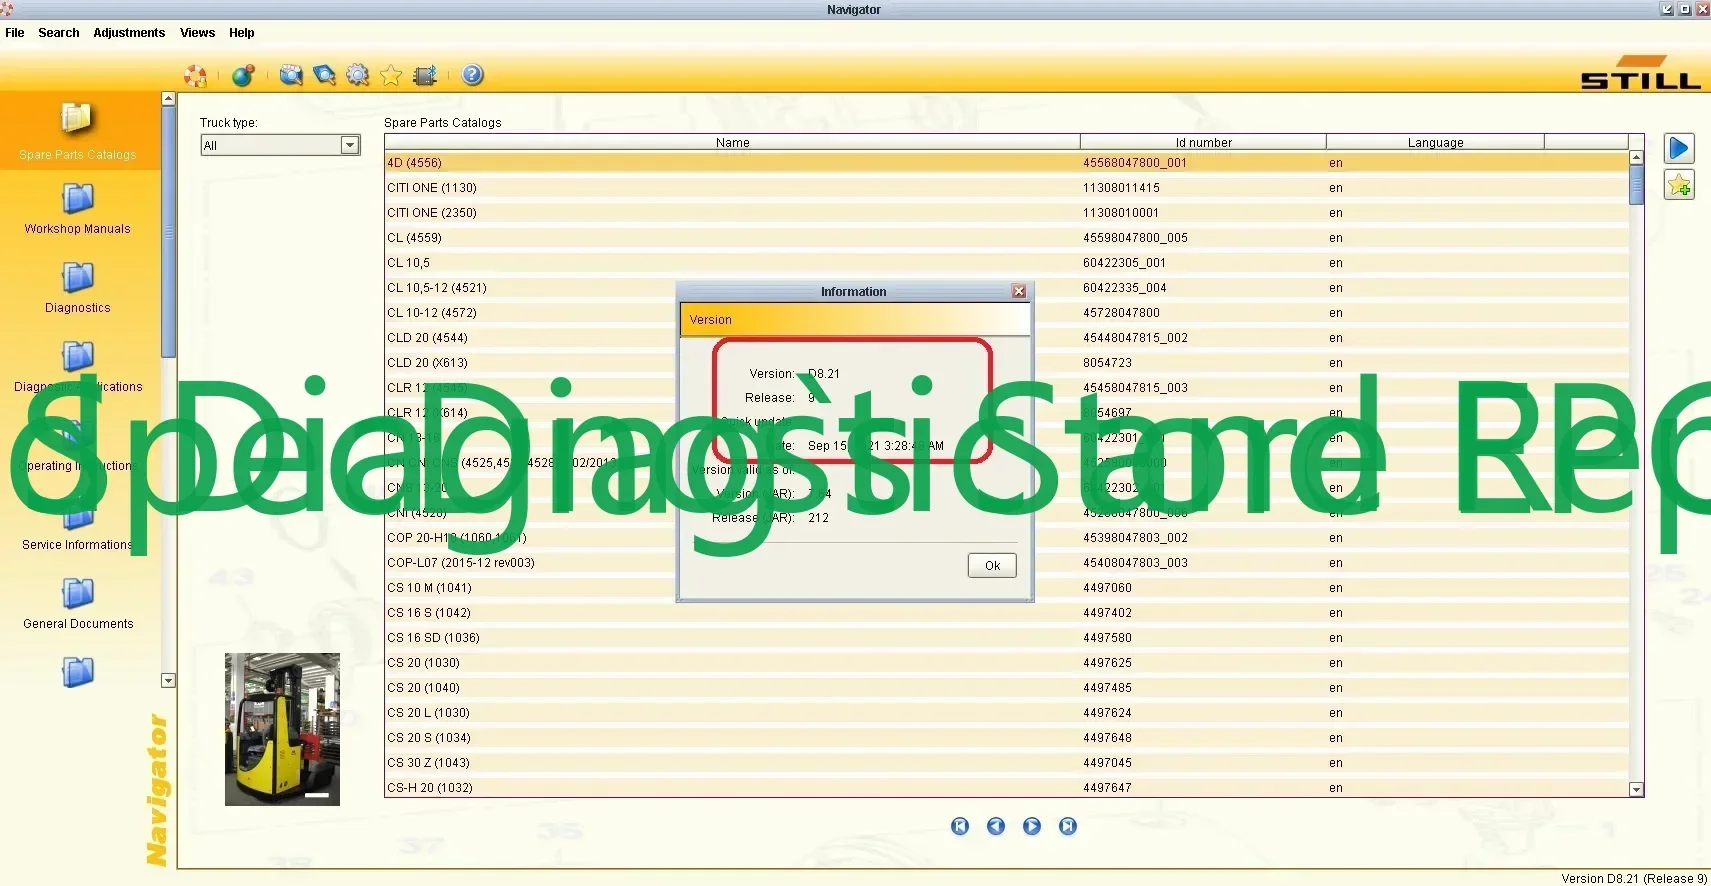Image resolution: width=1711 pixels, height=886 pixels.
Task: Open the File menu
Action: click(15, 33)
